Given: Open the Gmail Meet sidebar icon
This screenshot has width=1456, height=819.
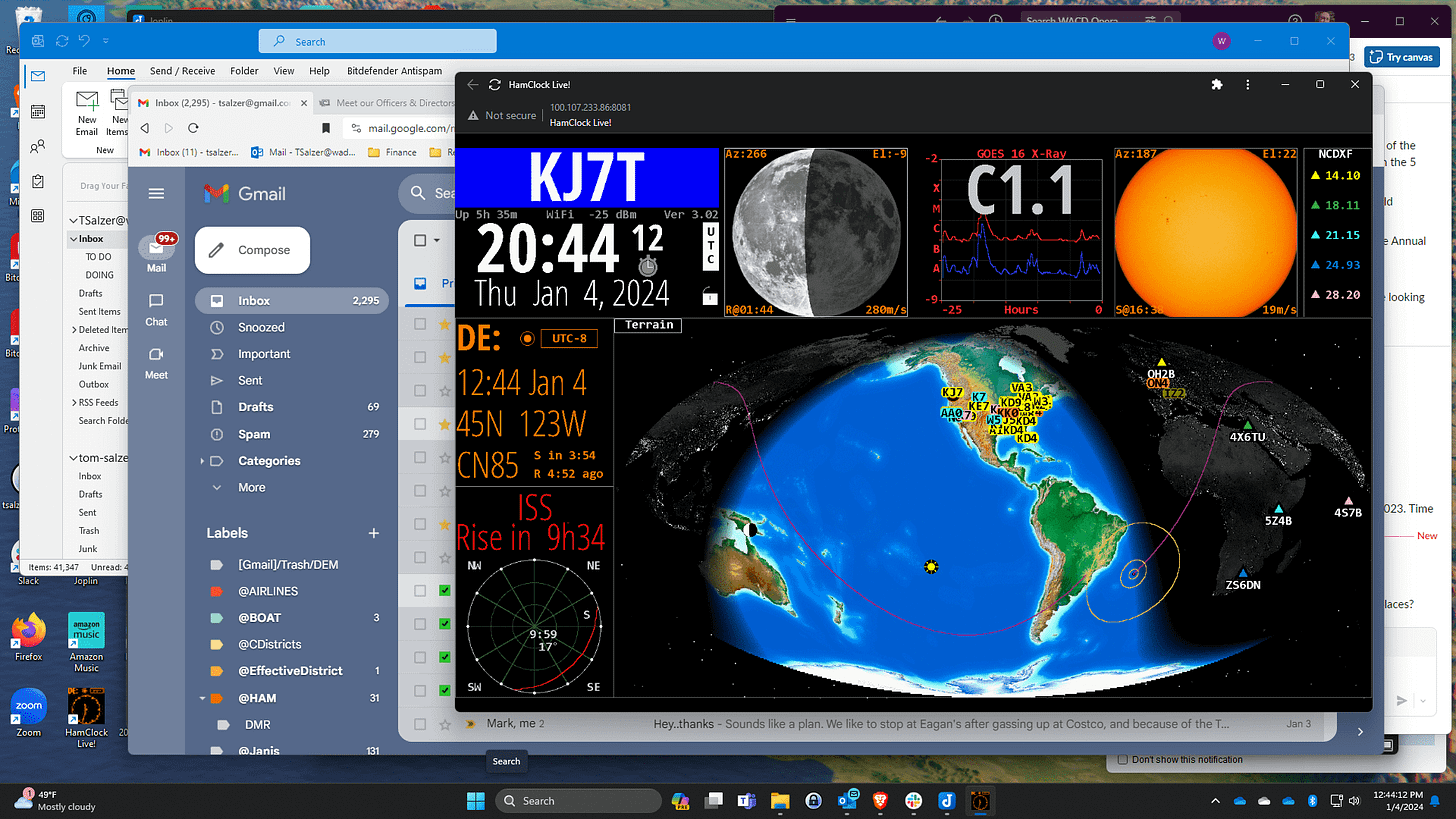Looking at the screenshot, I should point(156,360).
